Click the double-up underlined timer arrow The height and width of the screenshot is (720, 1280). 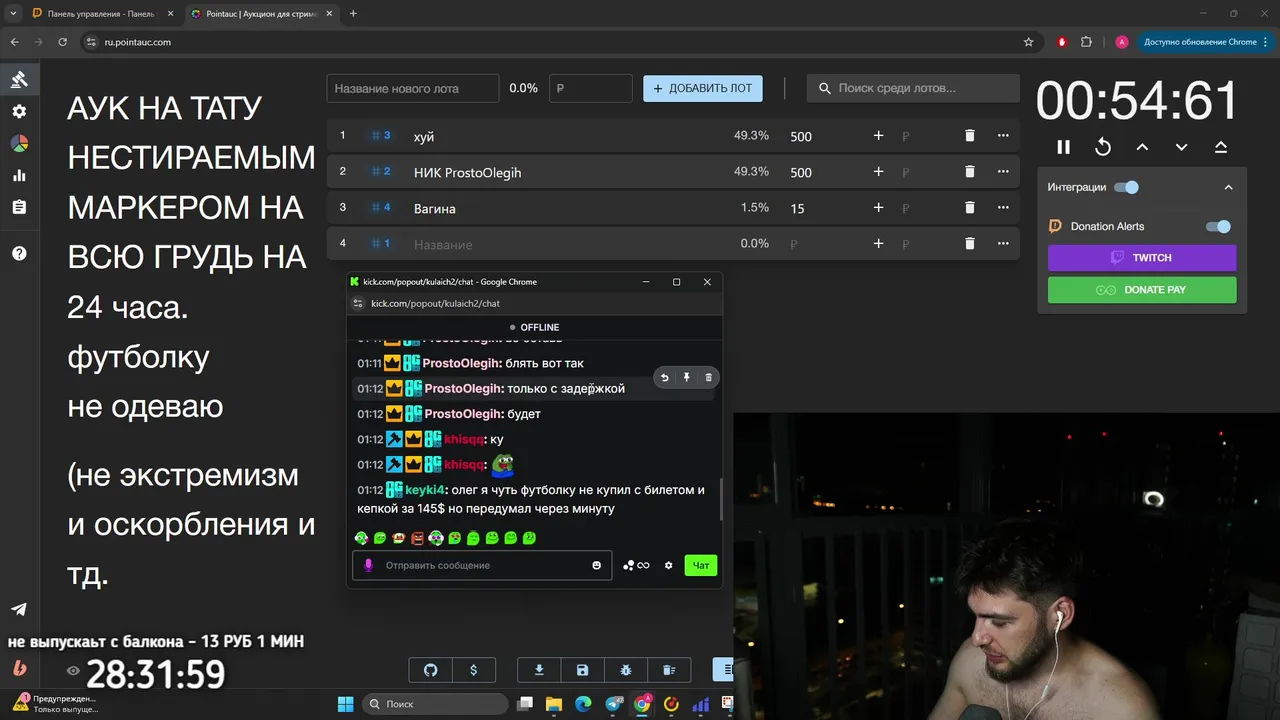(x=1220, y=147)
